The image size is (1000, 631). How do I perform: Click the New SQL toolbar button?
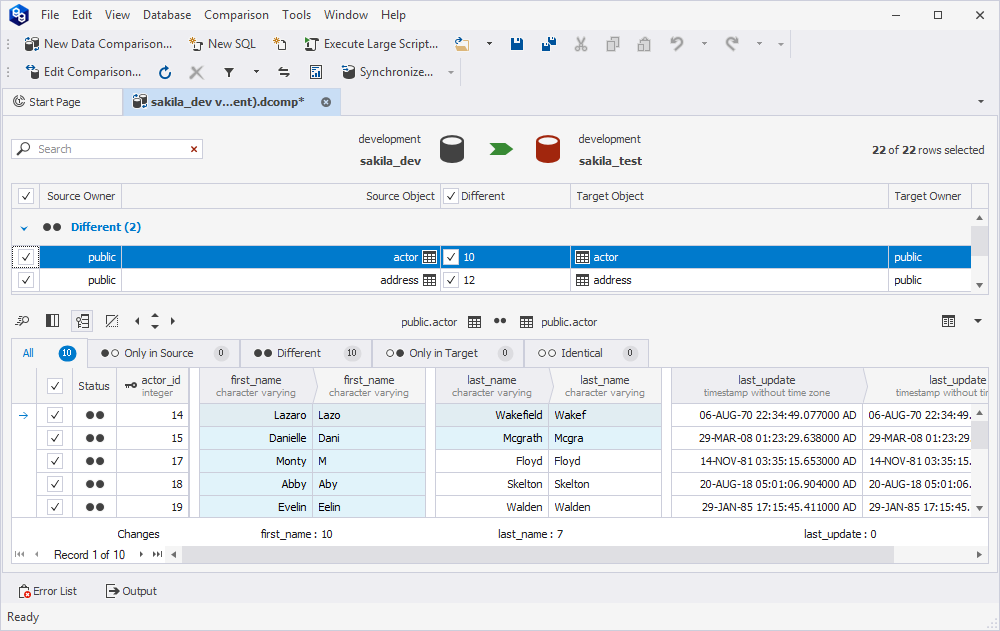point(222,44)
